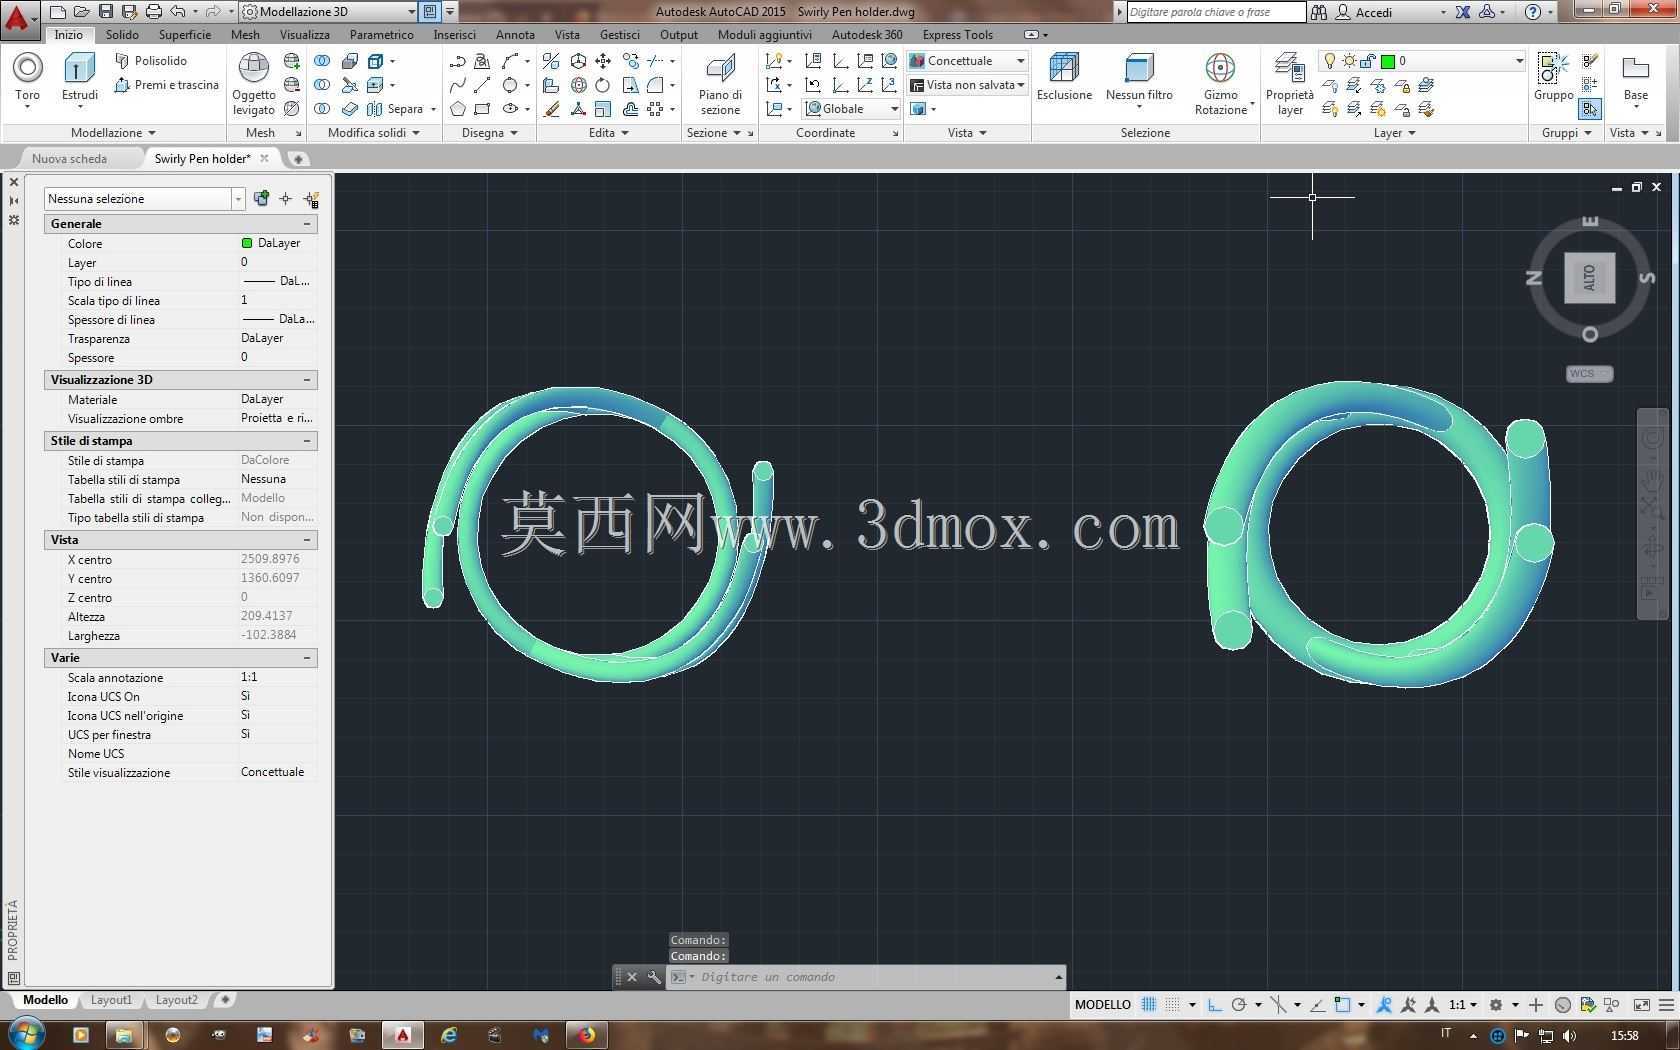Click the Undo arrow in quick access toolbar
1680x1050 pixels.
pyautogui.click(x=178, y=12)
